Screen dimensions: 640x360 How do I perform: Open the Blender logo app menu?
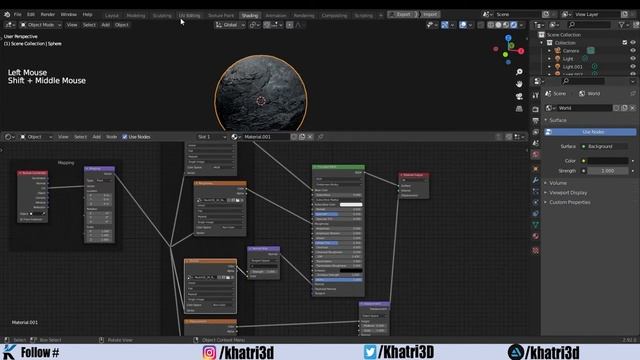[x=7, y=14]
